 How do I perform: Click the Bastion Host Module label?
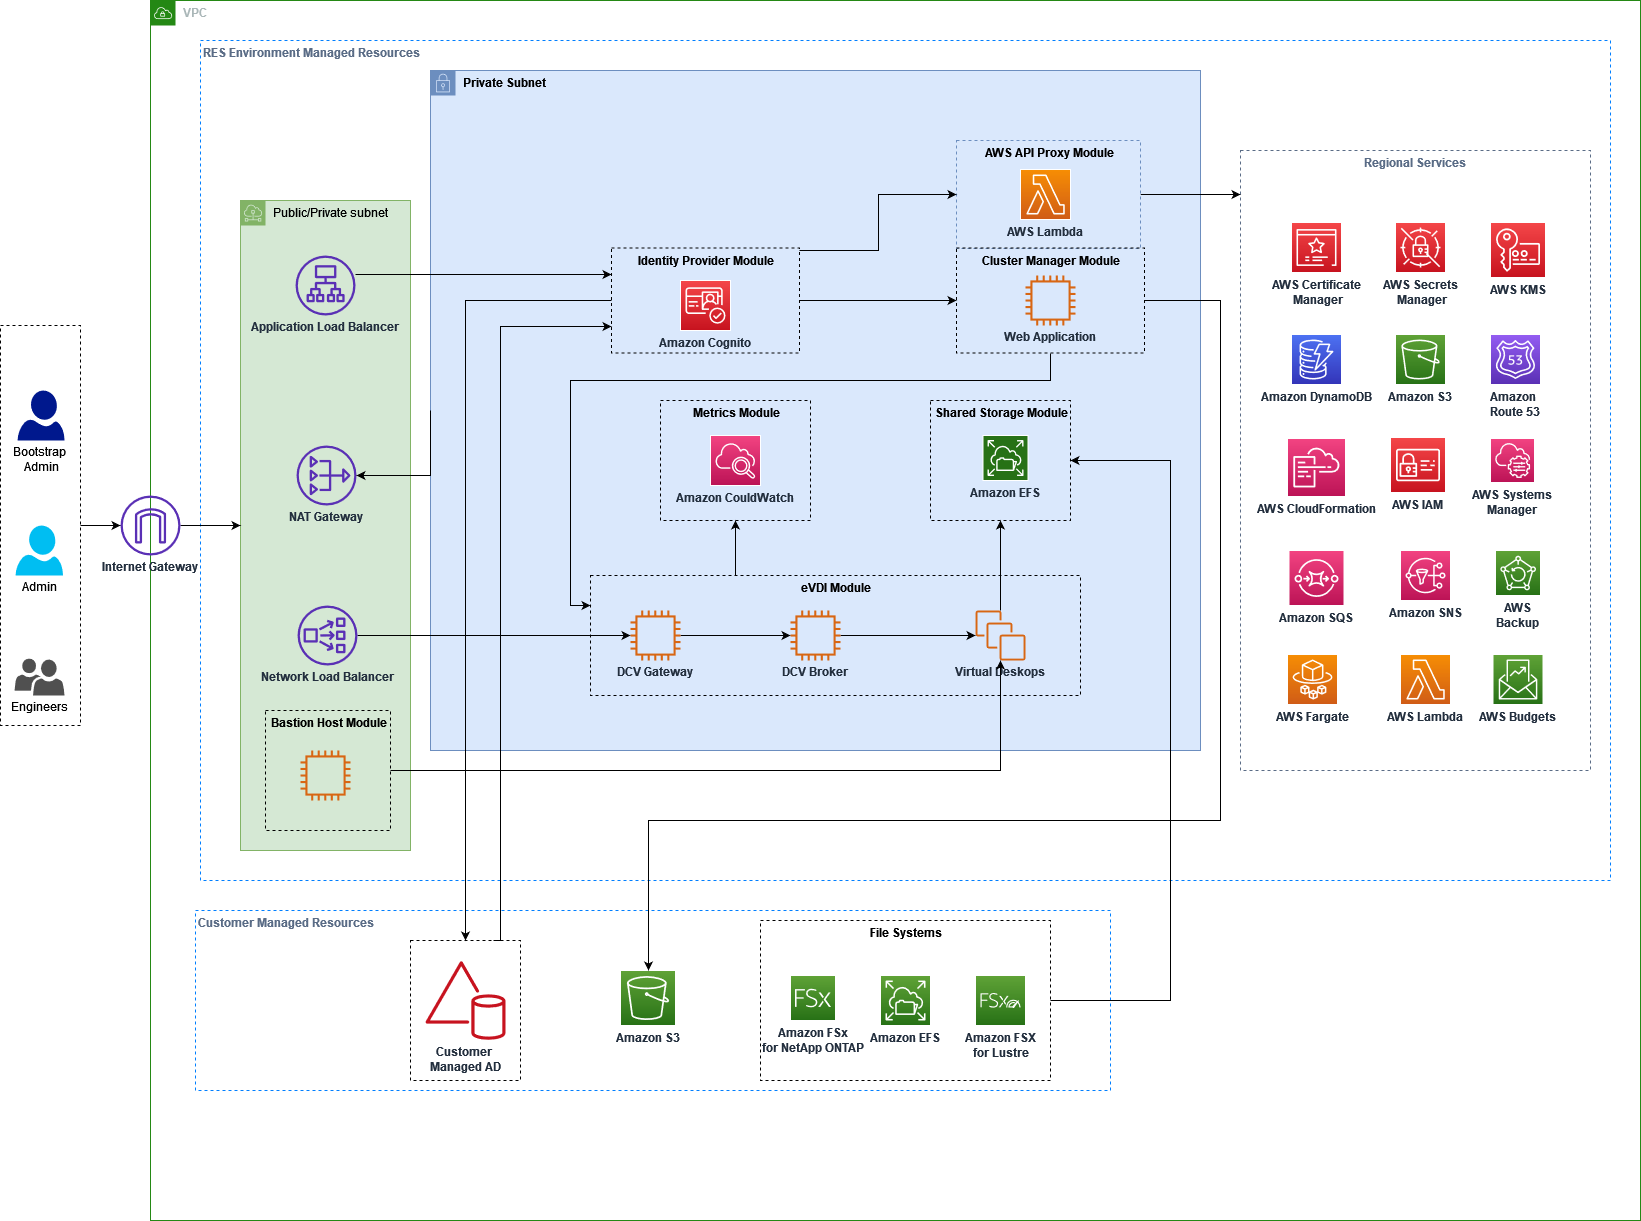click(327, 722)
